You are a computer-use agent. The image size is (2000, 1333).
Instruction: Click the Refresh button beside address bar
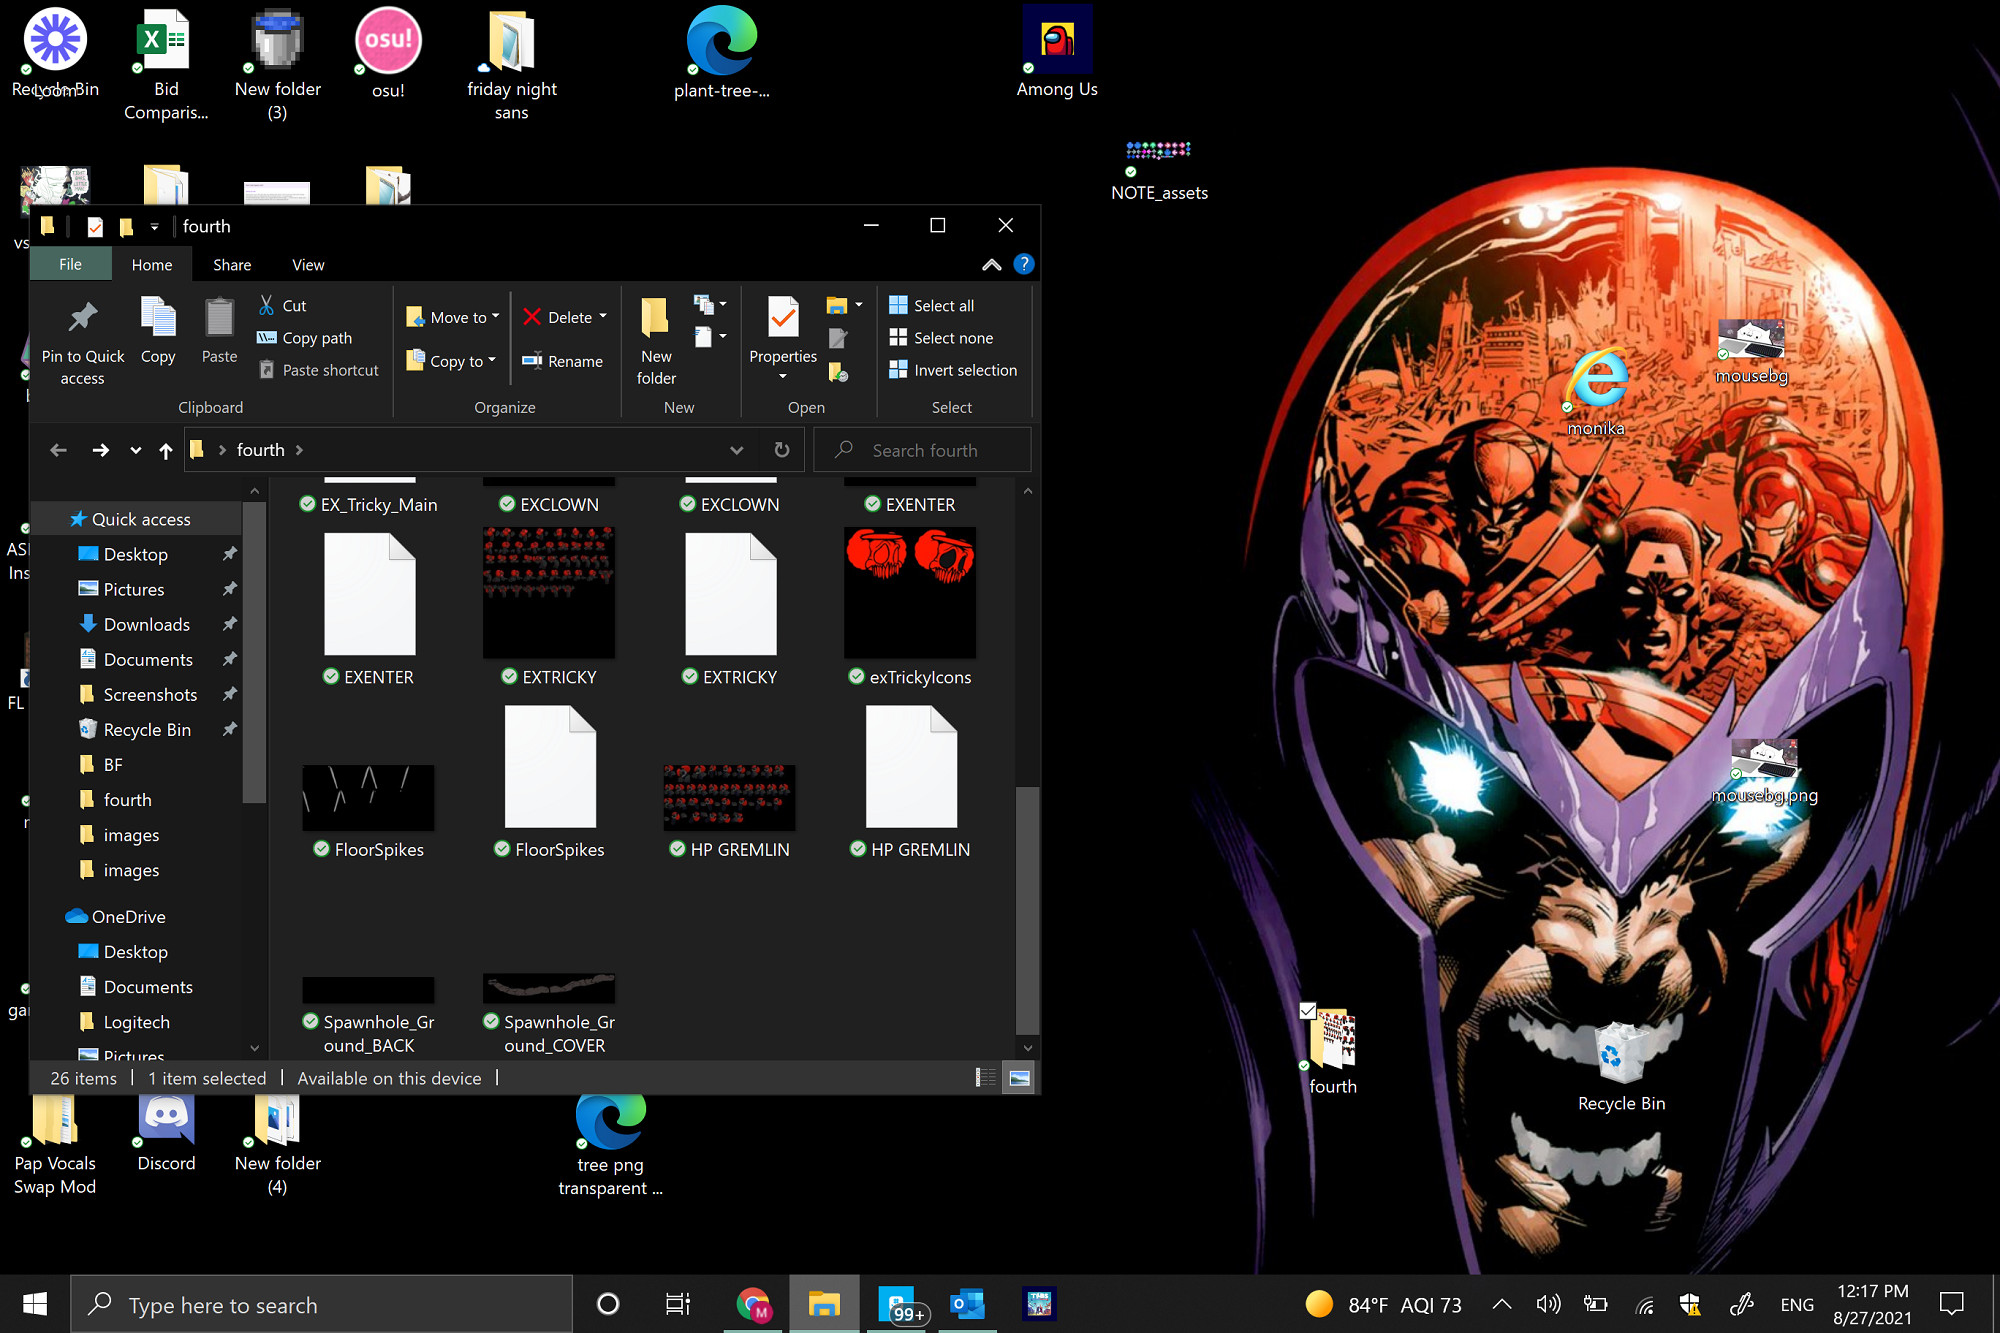click(x=782, y=450)
